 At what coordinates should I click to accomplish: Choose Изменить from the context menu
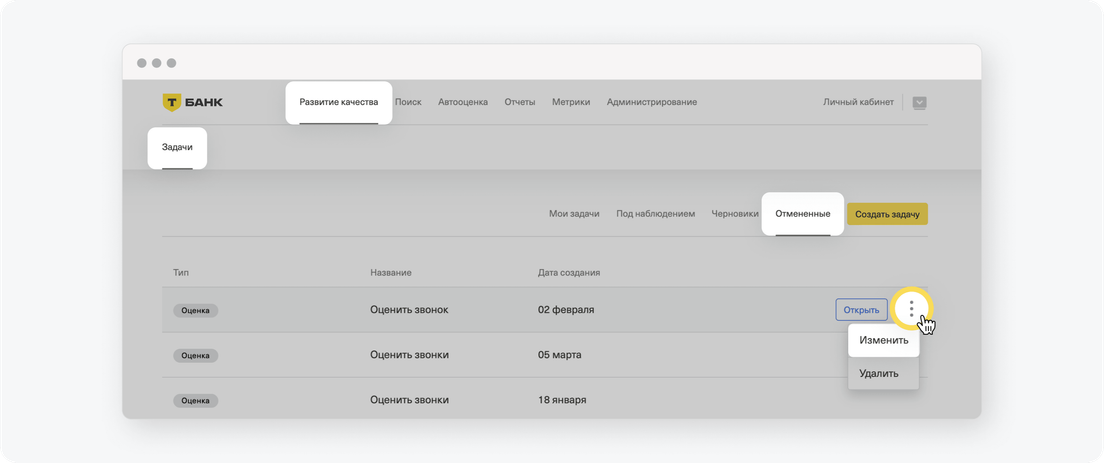pos(884,341)
